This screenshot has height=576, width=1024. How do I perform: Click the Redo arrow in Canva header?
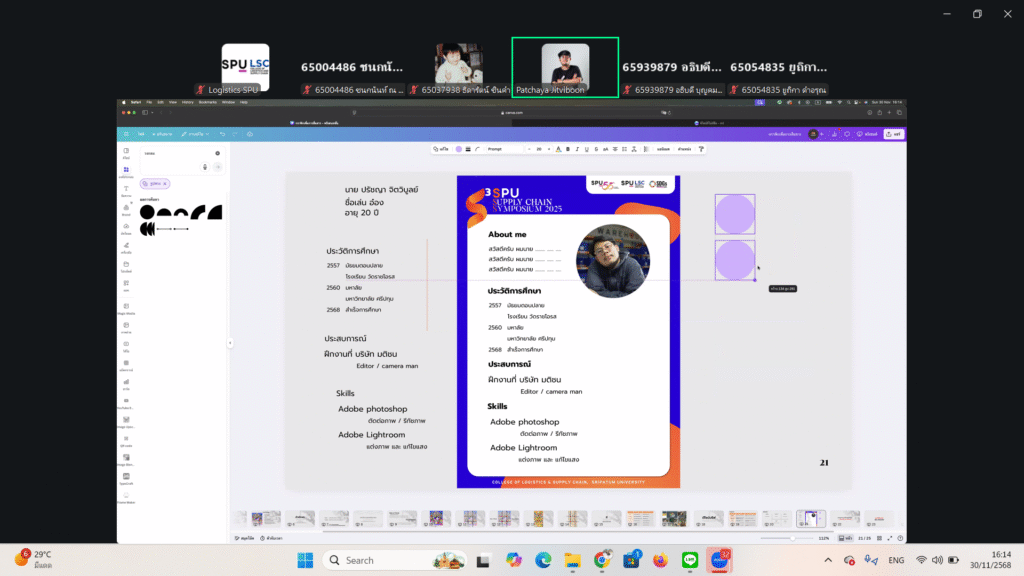234,133
